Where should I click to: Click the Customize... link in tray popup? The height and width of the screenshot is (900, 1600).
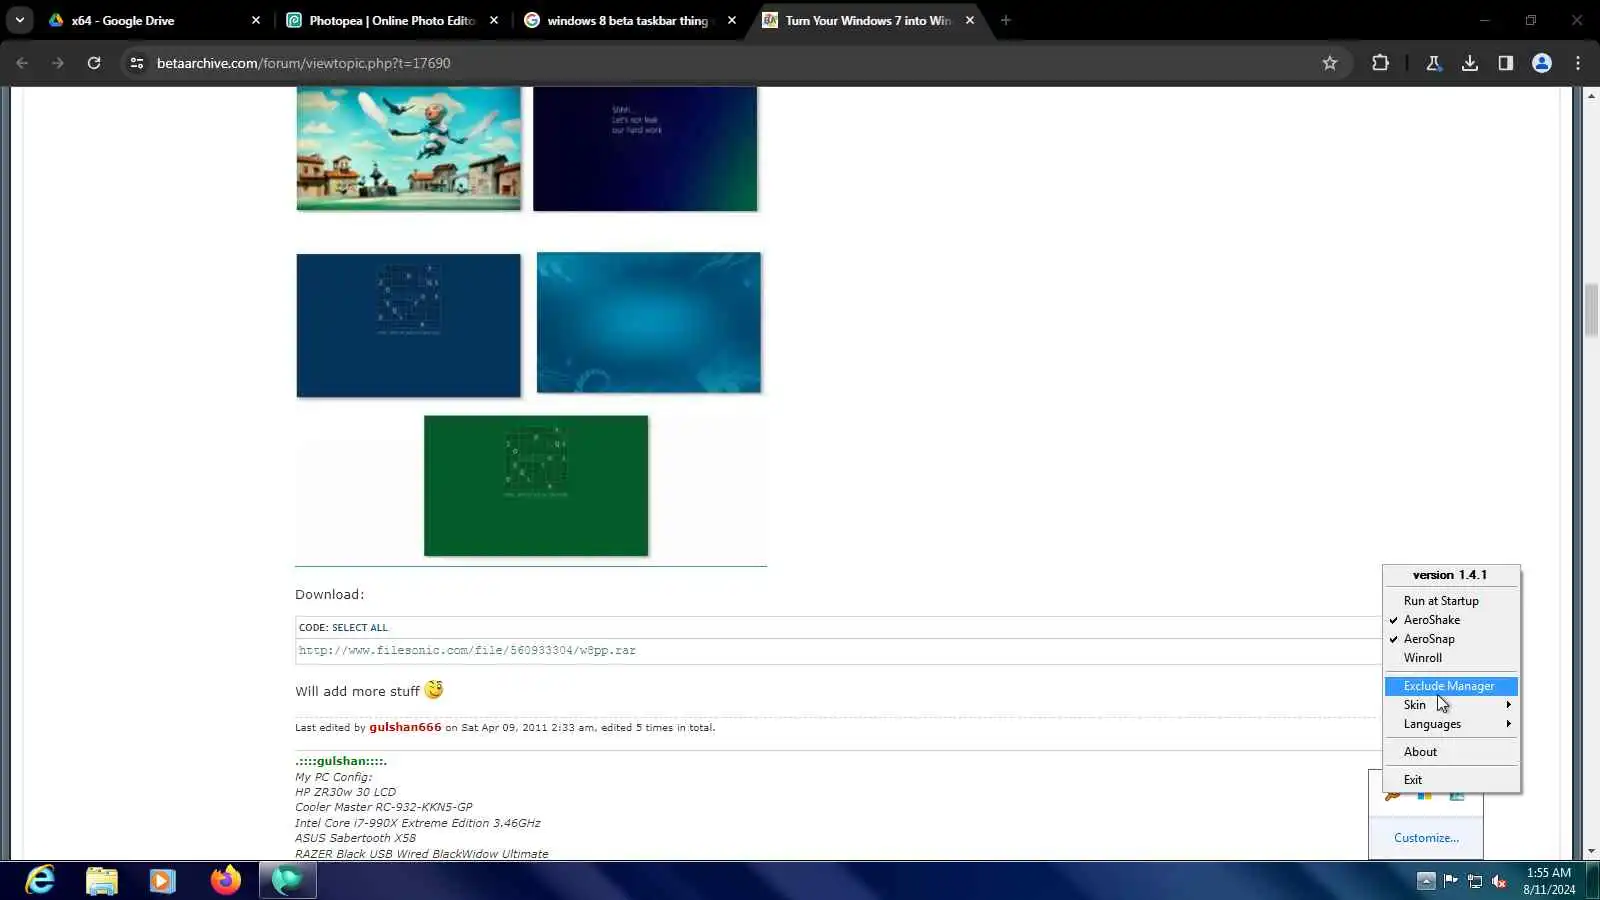click(x=1426, y=838)
